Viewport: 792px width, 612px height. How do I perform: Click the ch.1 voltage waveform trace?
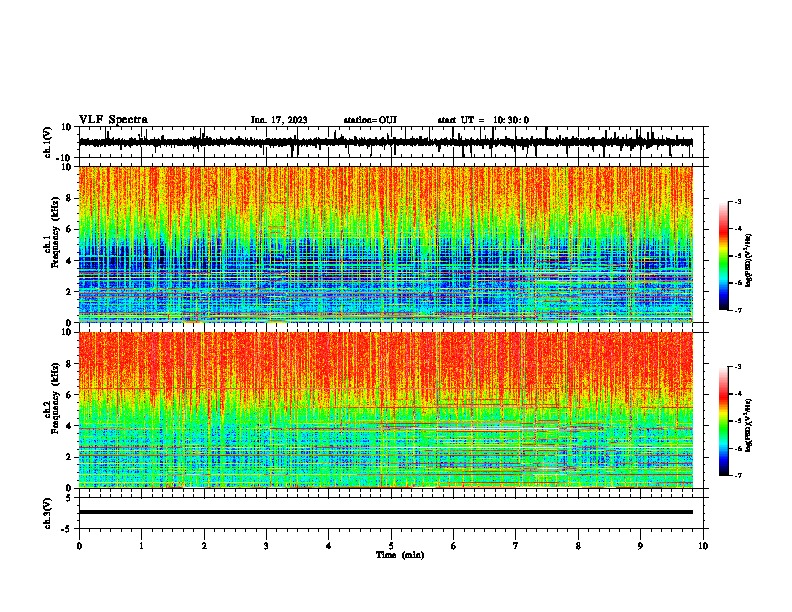(x=385, y=142)
